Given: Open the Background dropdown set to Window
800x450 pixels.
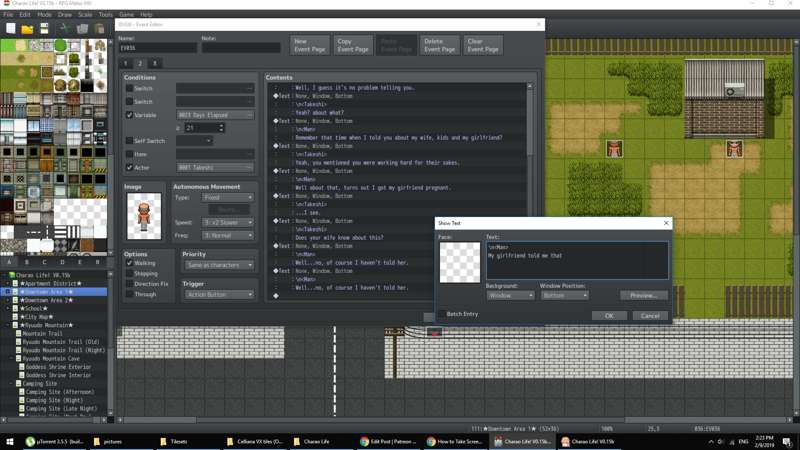Looking at the screenshot, I should [510, 296].
